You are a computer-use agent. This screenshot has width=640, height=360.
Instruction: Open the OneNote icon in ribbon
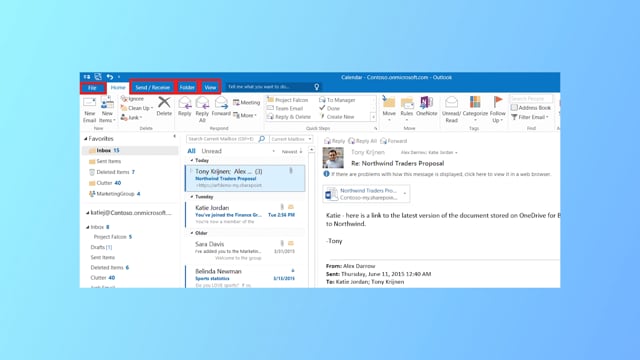coord(427,103)
